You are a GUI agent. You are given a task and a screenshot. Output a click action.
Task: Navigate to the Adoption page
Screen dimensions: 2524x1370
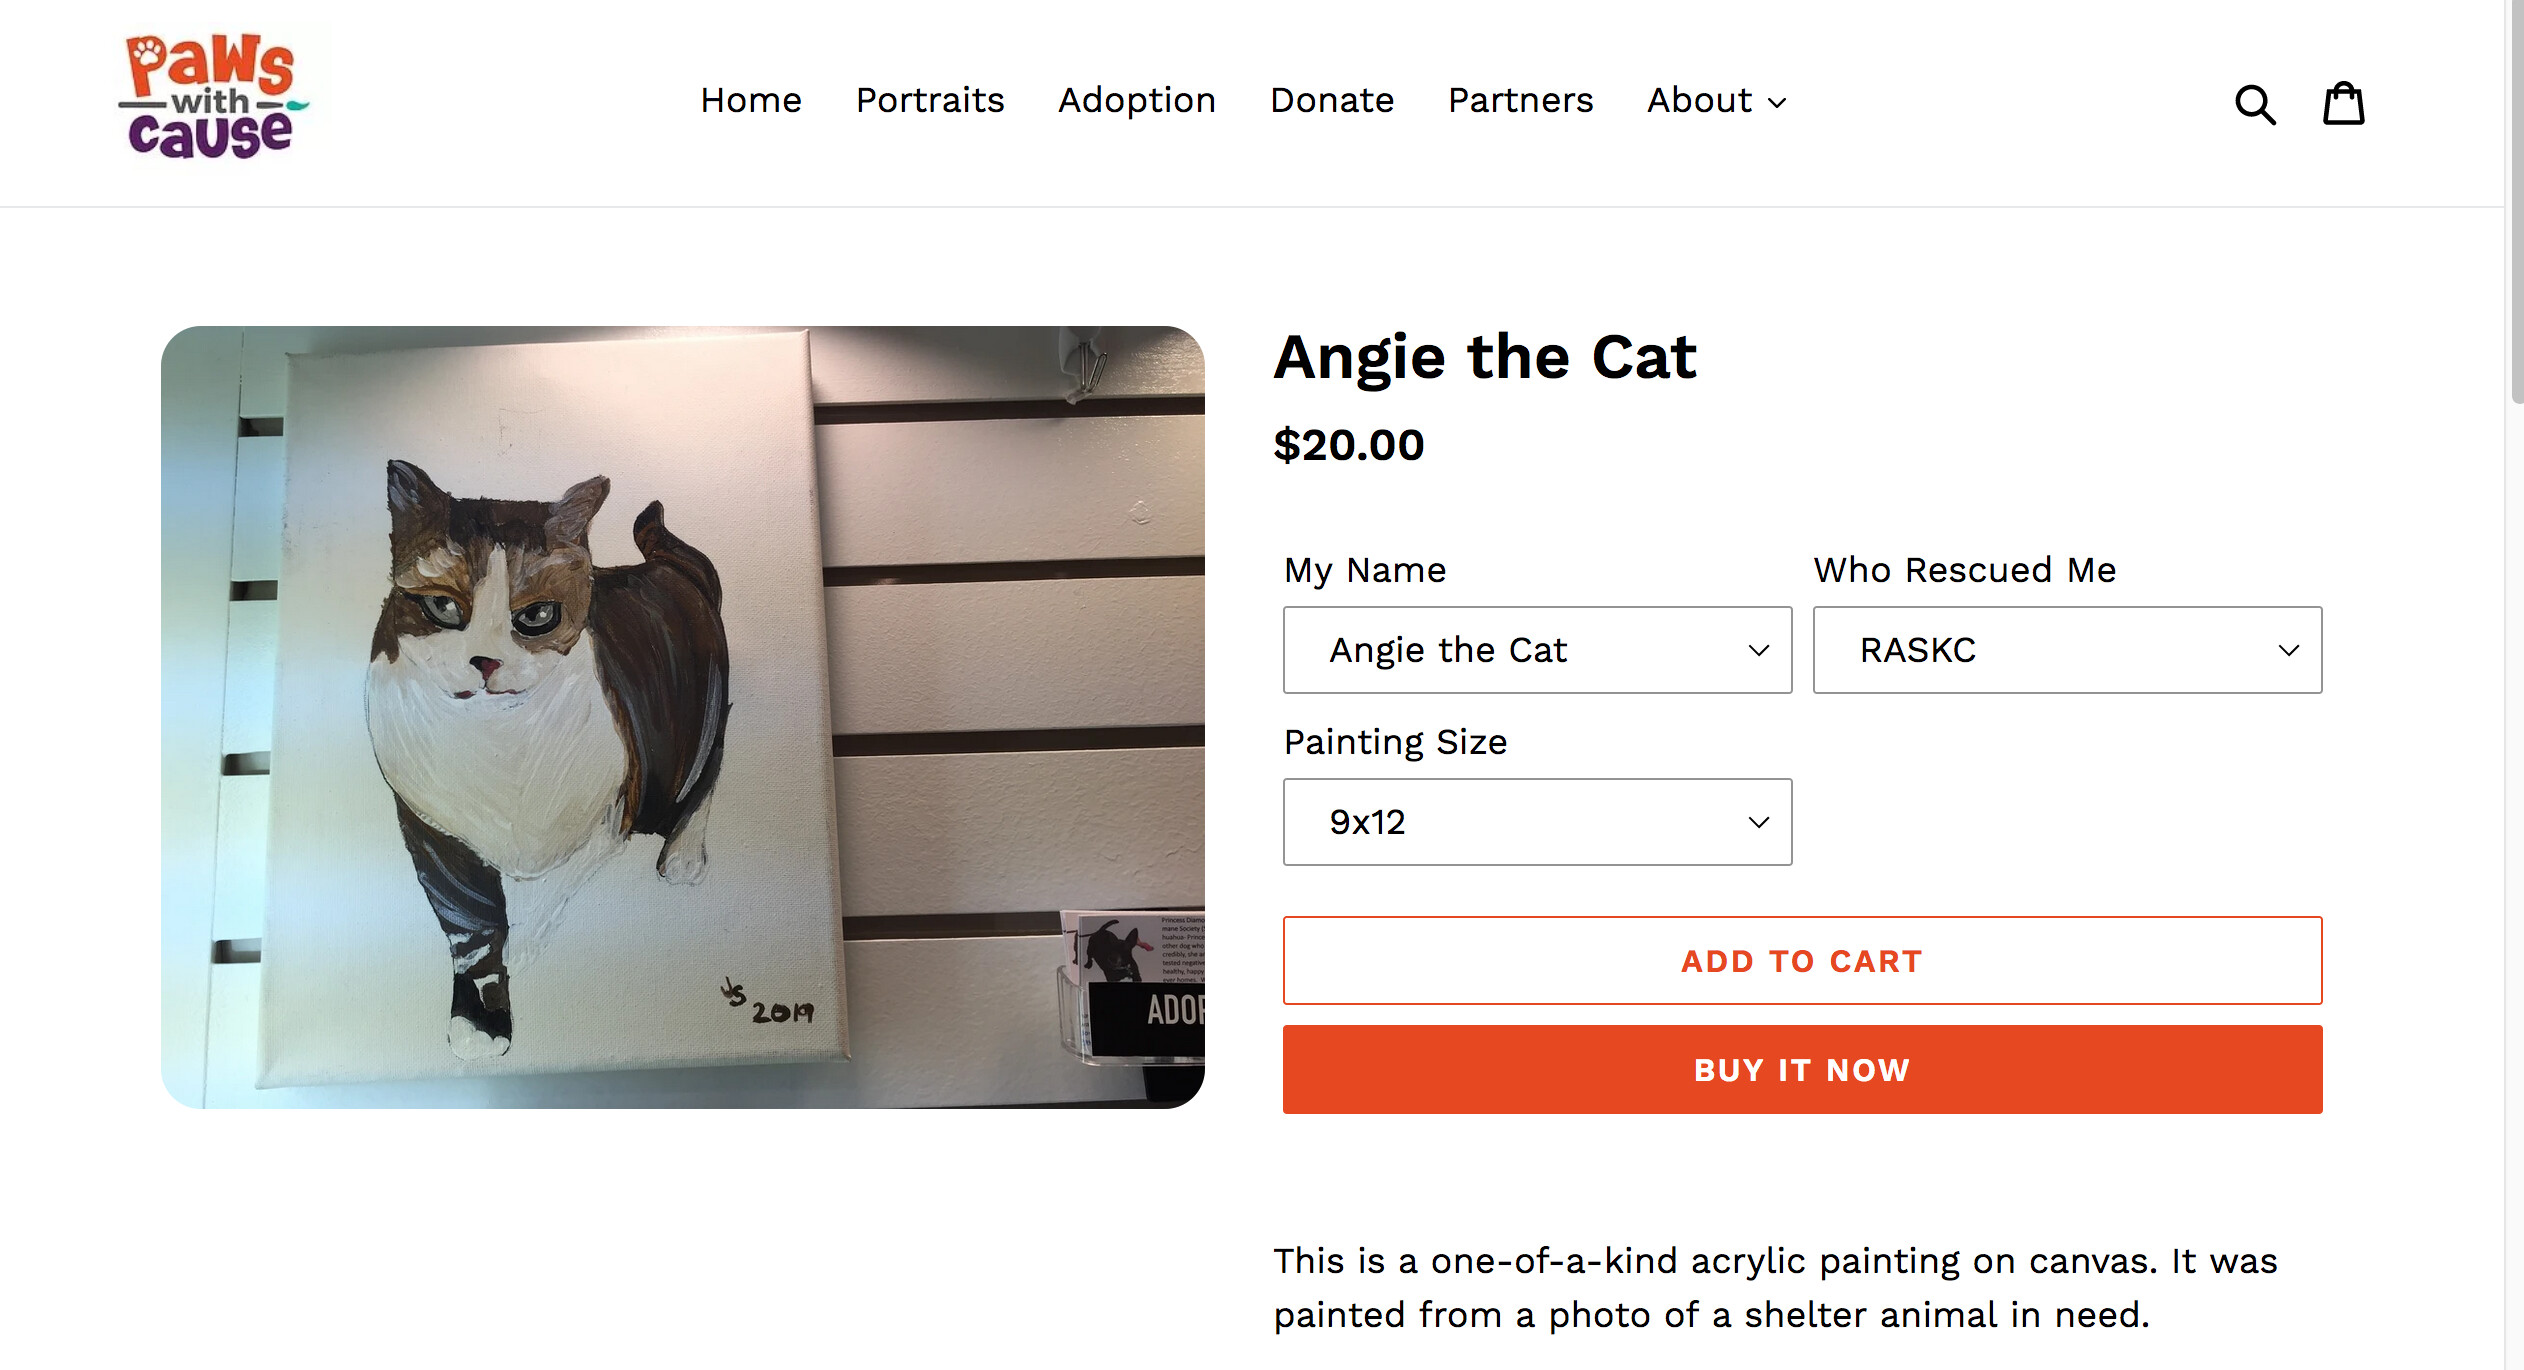tap(1137, 100)
